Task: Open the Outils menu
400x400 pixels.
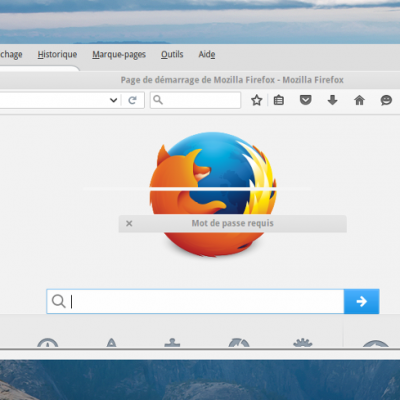Action: [x=172, y=54]
